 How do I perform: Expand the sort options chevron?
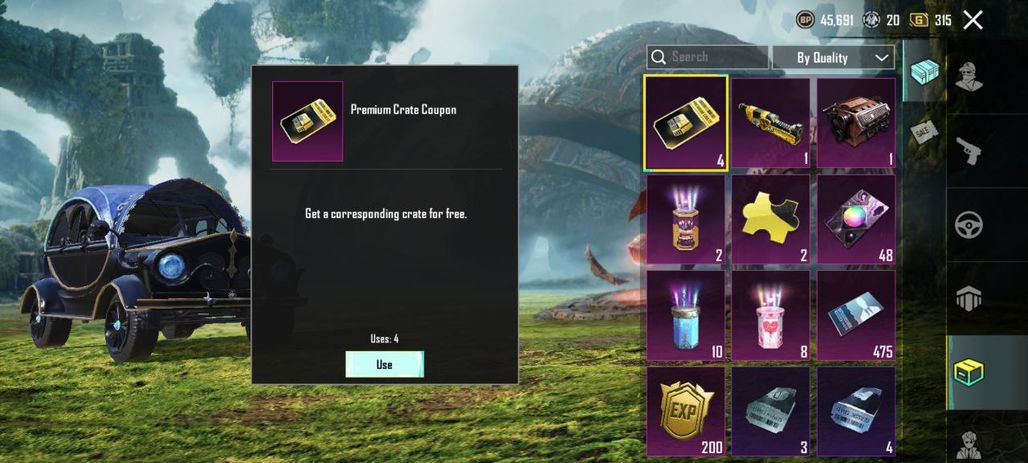(x=882, y=58)
